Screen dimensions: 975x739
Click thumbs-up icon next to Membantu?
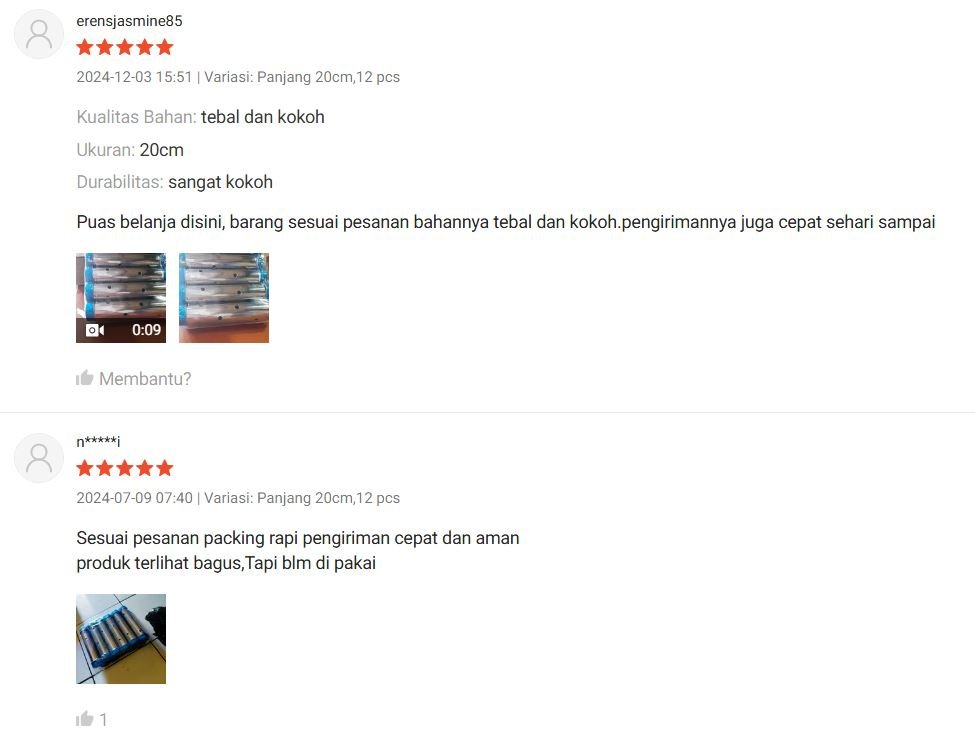click(85, 378)
